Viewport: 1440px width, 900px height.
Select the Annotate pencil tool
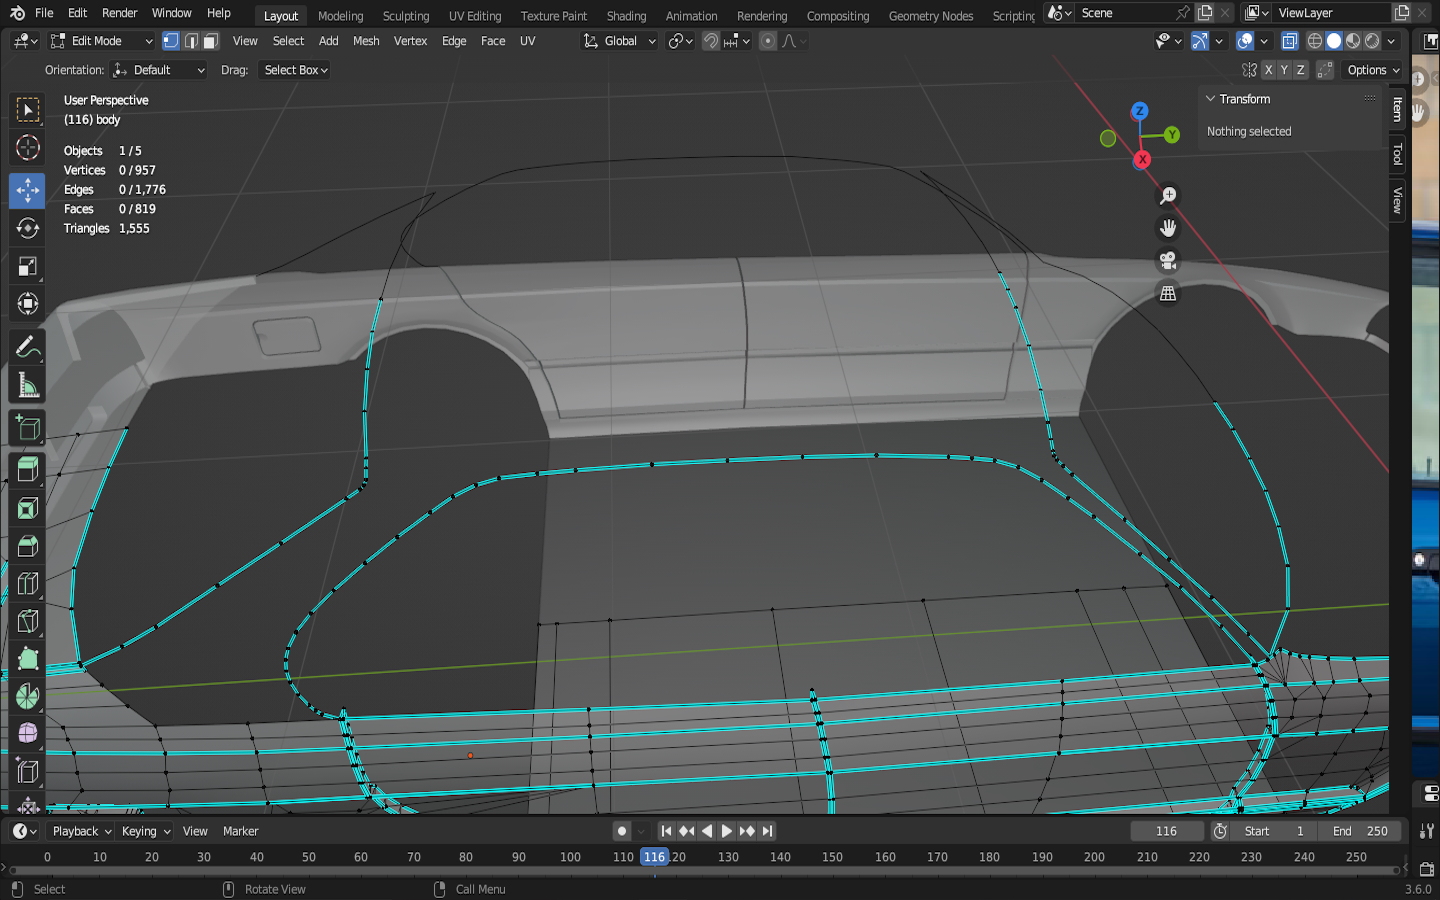click(x=27, y=347)
